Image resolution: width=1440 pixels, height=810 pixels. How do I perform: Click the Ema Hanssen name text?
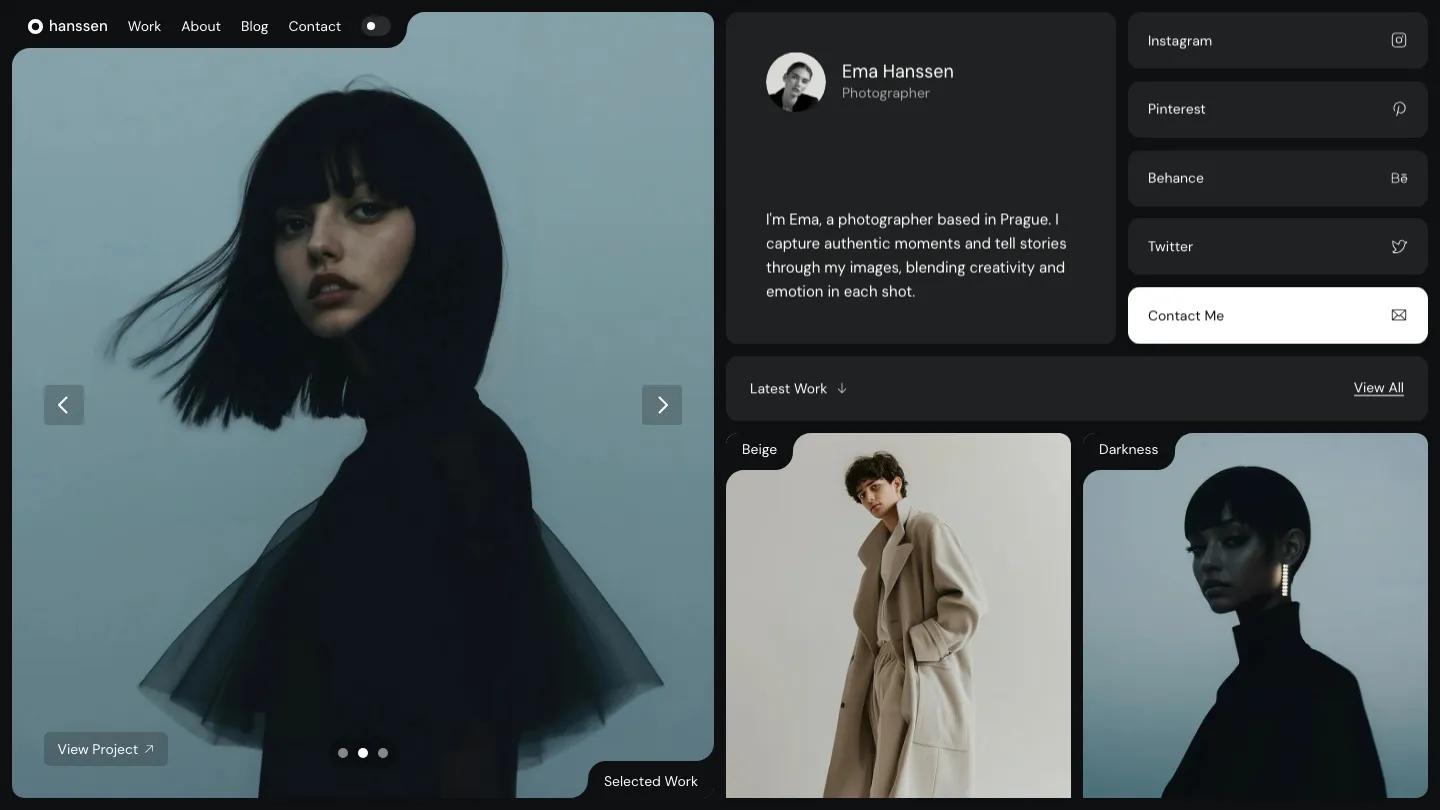898,71
